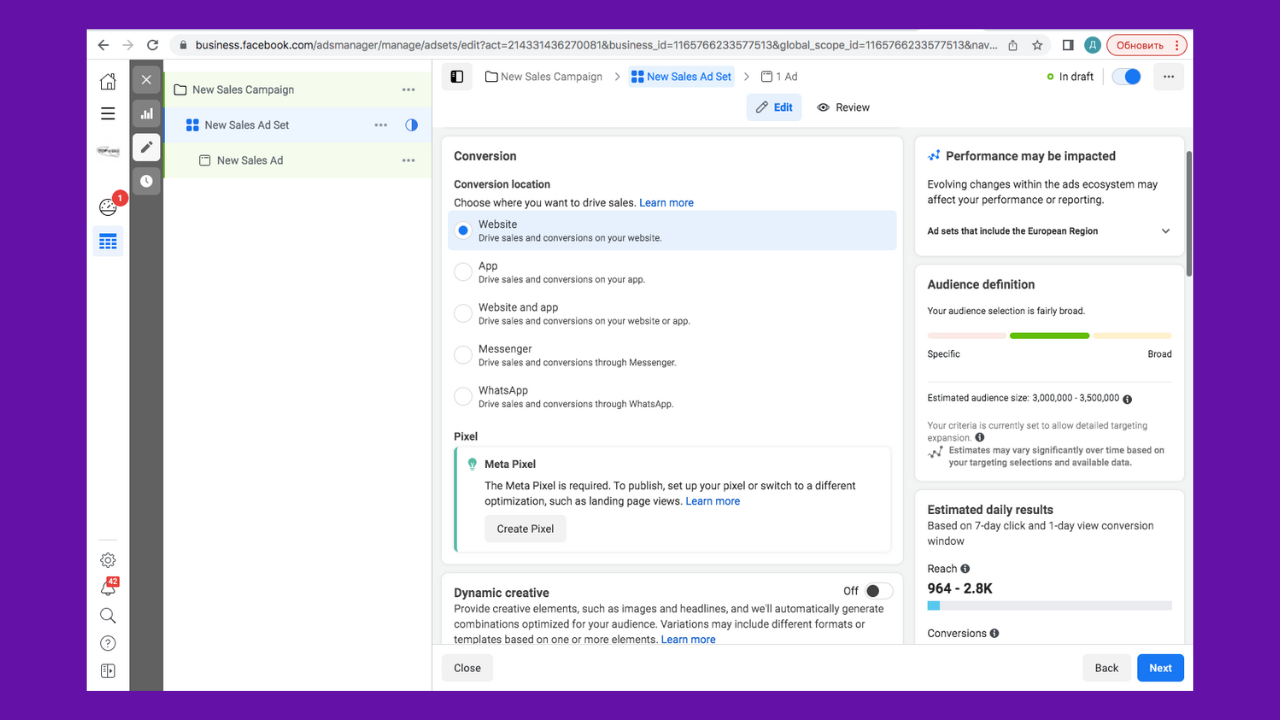Open the charts view icon in editor rail
The image size is (1280, 720).
tap(147, 113)
